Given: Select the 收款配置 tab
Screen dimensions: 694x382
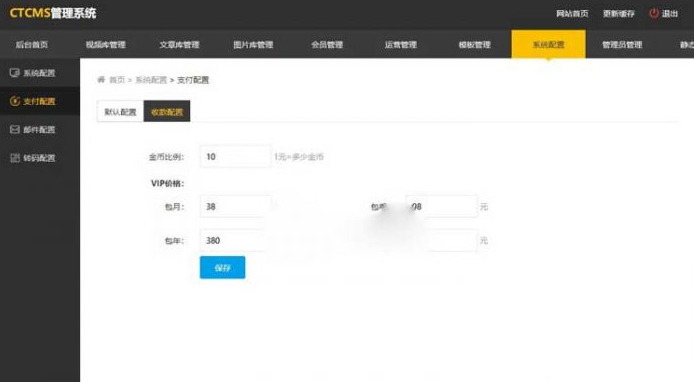Looking at the screenshot, I should coord(167,112).
